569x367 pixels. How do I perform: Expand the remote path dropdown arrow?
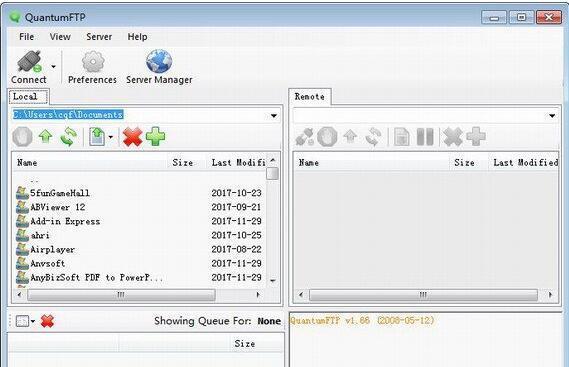tap(552, 116)
